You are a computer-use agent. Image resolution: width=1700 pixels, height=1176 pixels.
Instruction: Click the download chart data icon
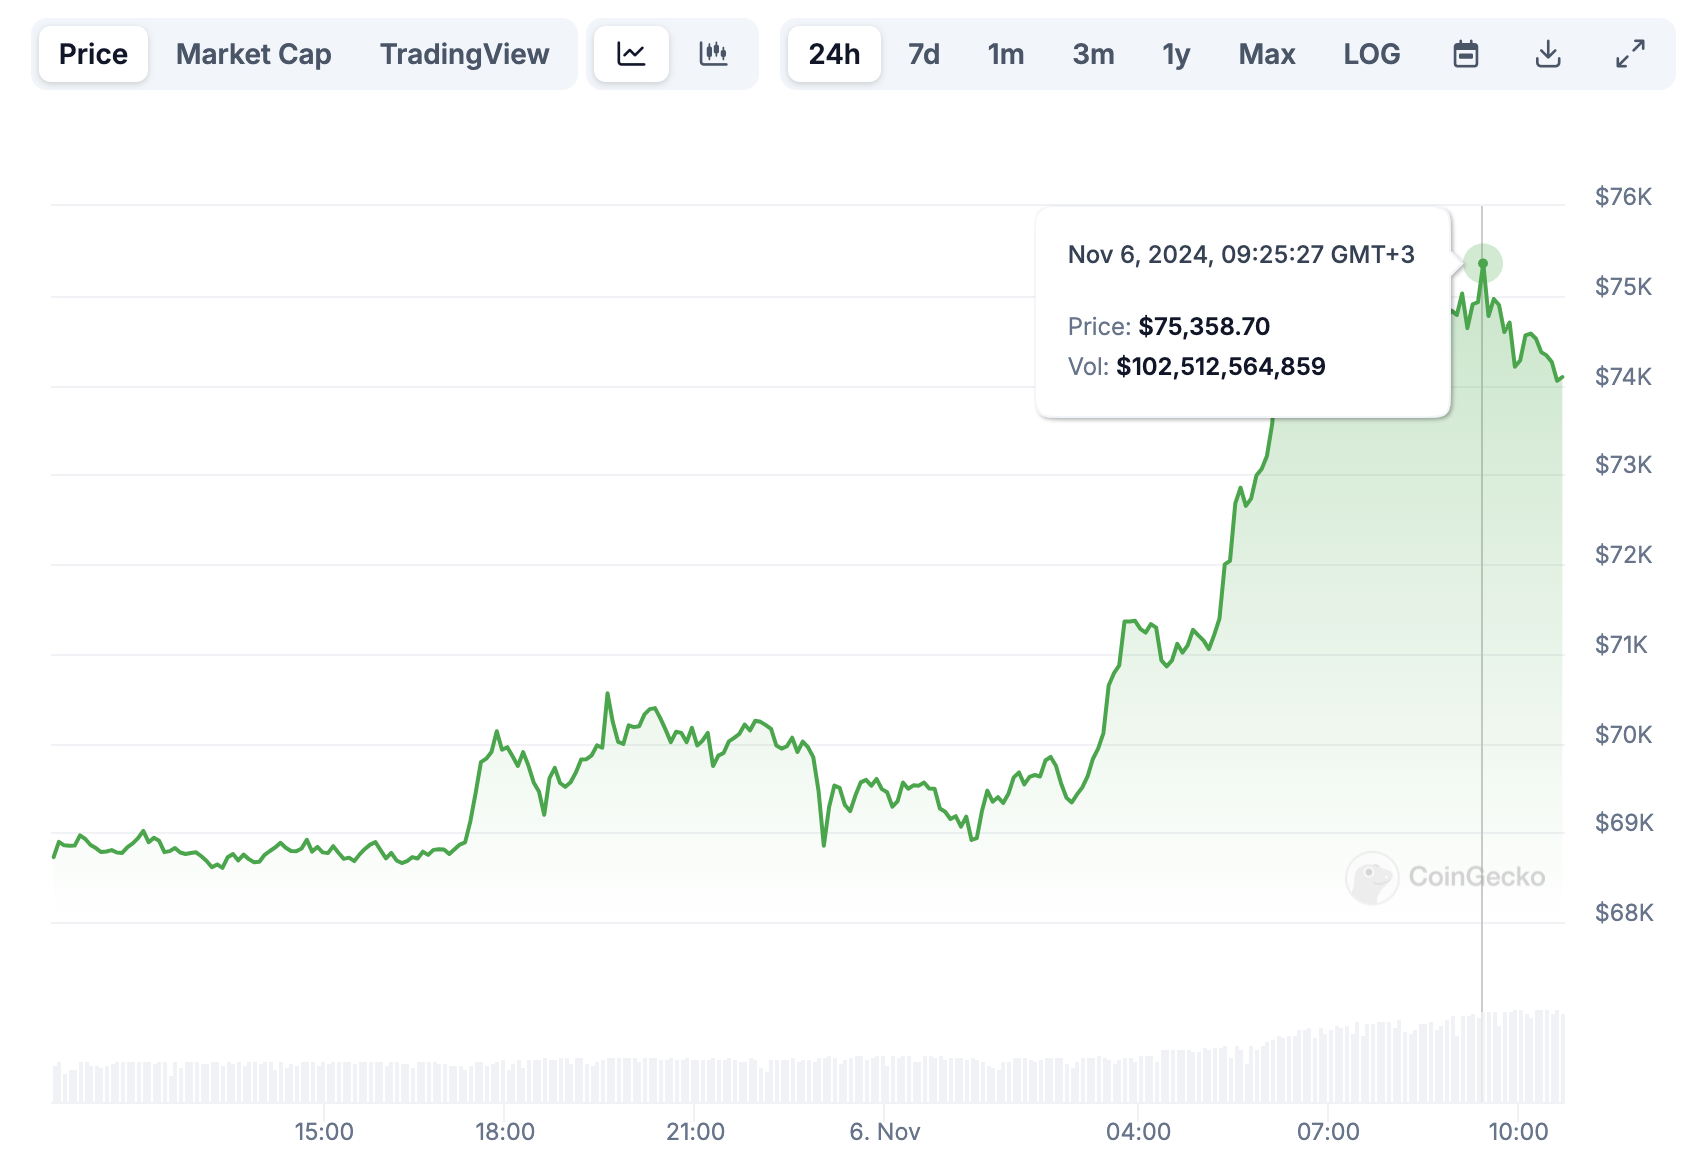[x=1548, y=54]
